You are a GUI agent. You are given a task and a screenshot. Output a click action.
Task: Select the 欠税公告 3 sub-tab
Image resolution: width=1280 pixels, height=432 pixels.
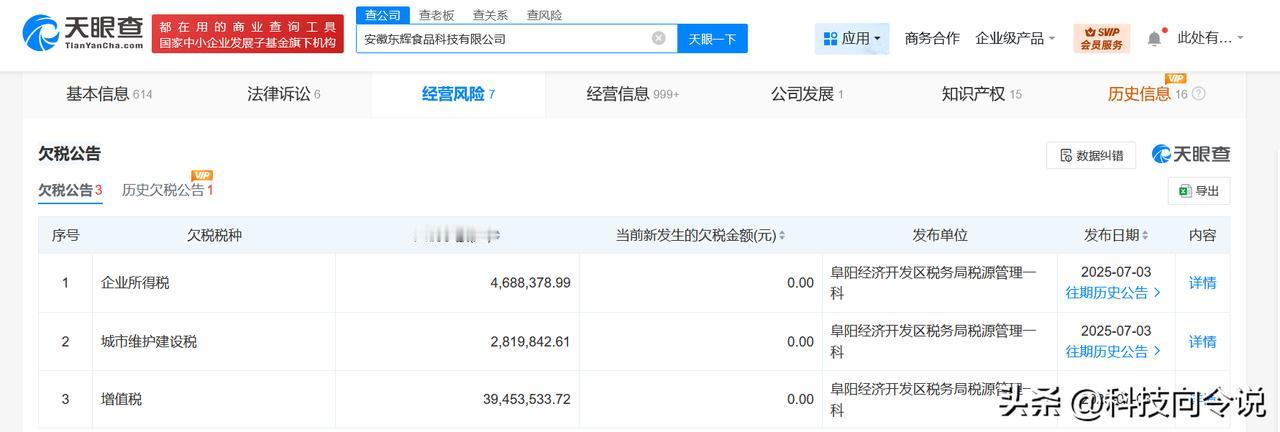tap(70, 190)
